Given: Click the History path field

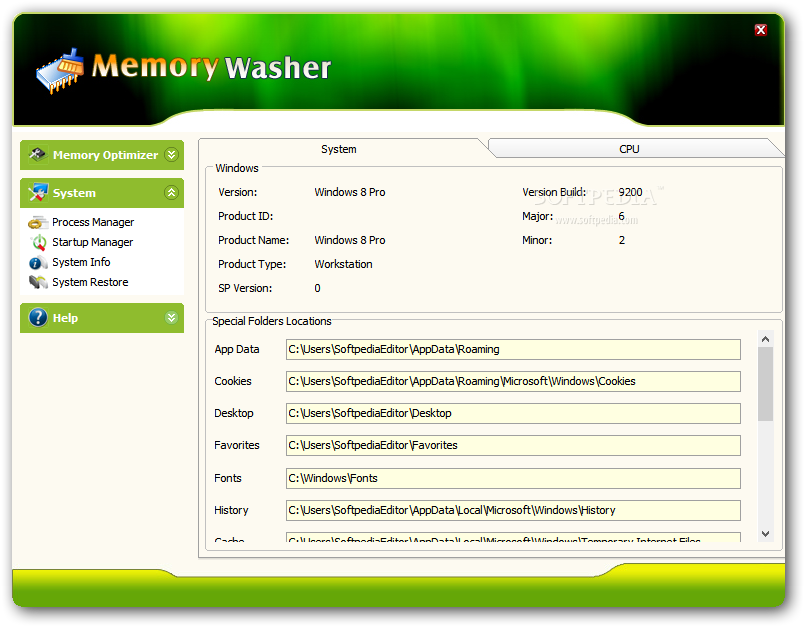Looking at the screenshot, I should click(513, 510).
